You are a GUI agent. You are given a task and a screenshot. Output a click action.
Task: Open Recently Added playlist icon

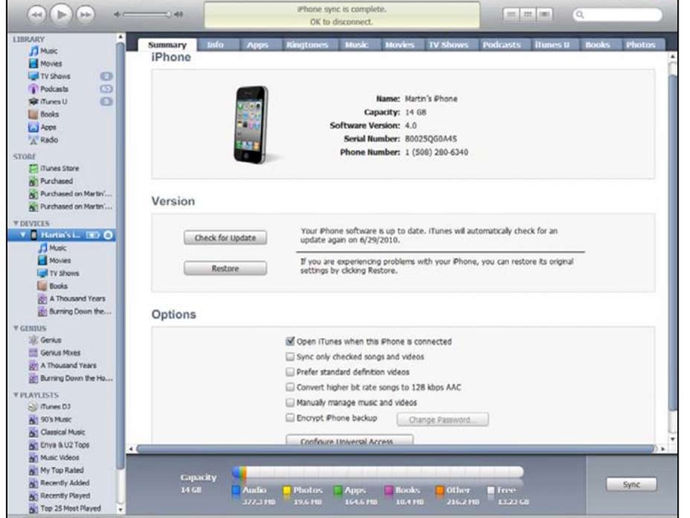[33, 483]
